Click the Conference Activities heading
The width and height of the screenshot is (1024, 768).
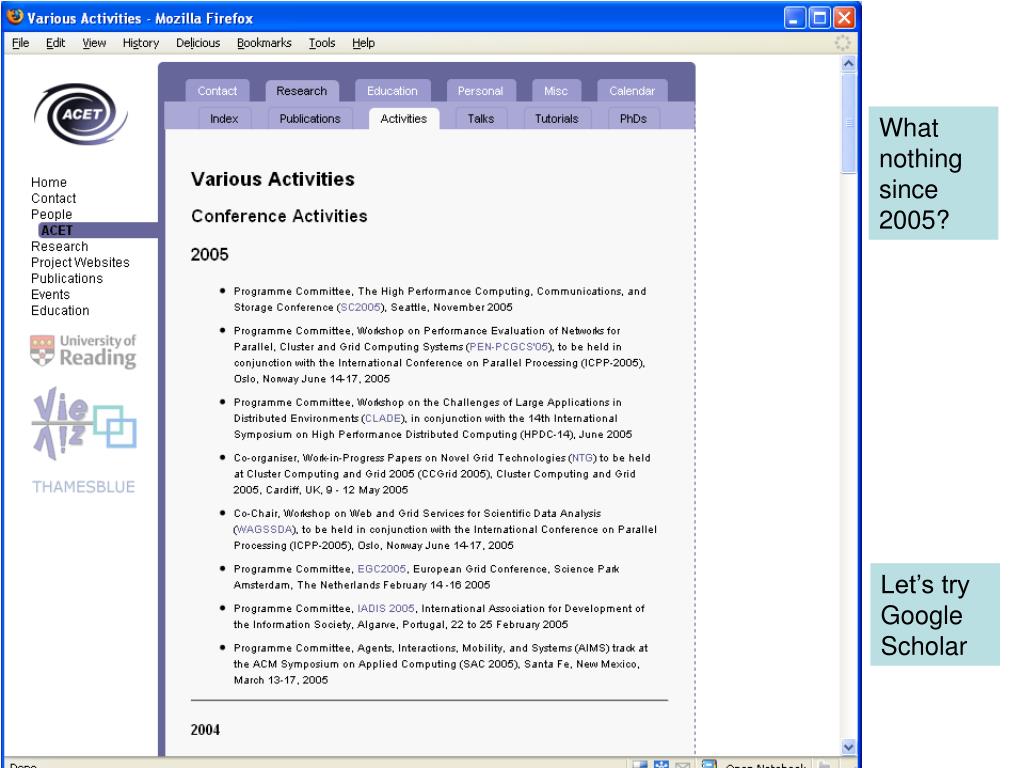pyautogui.click(x=280, y=216)
